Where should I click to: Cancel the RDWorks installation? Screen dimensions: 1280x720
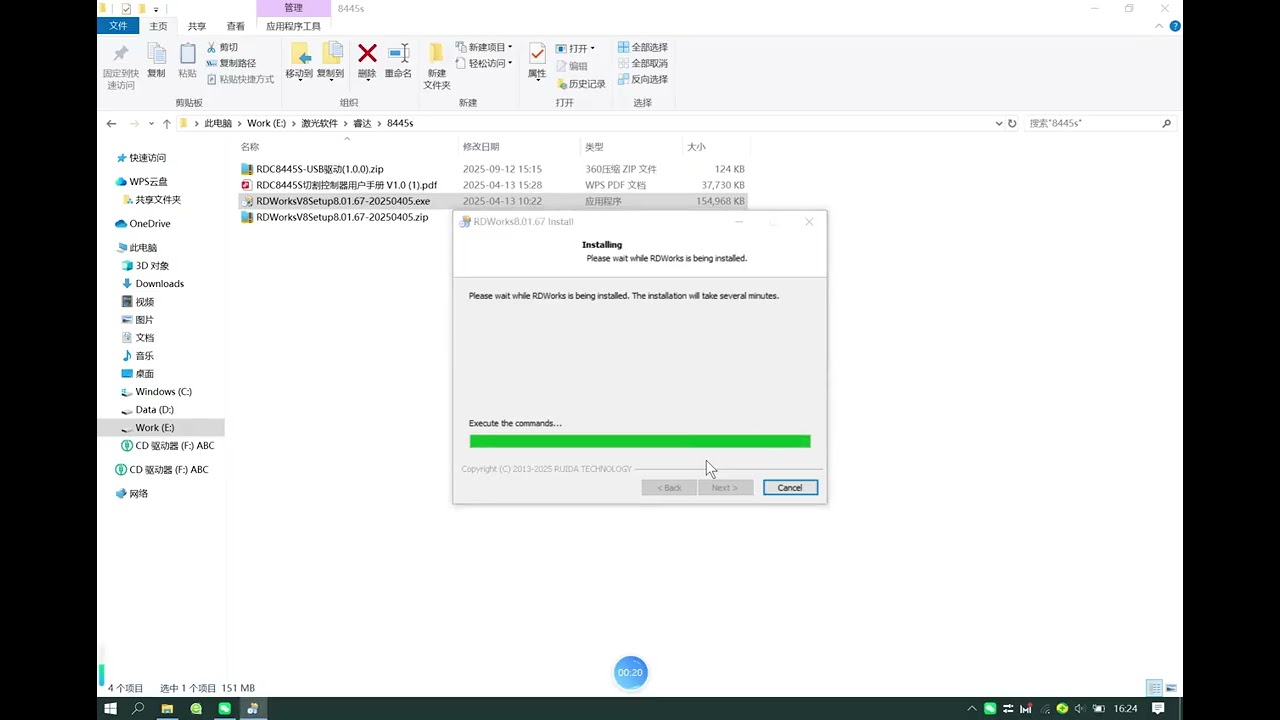(x=790, y=488)
